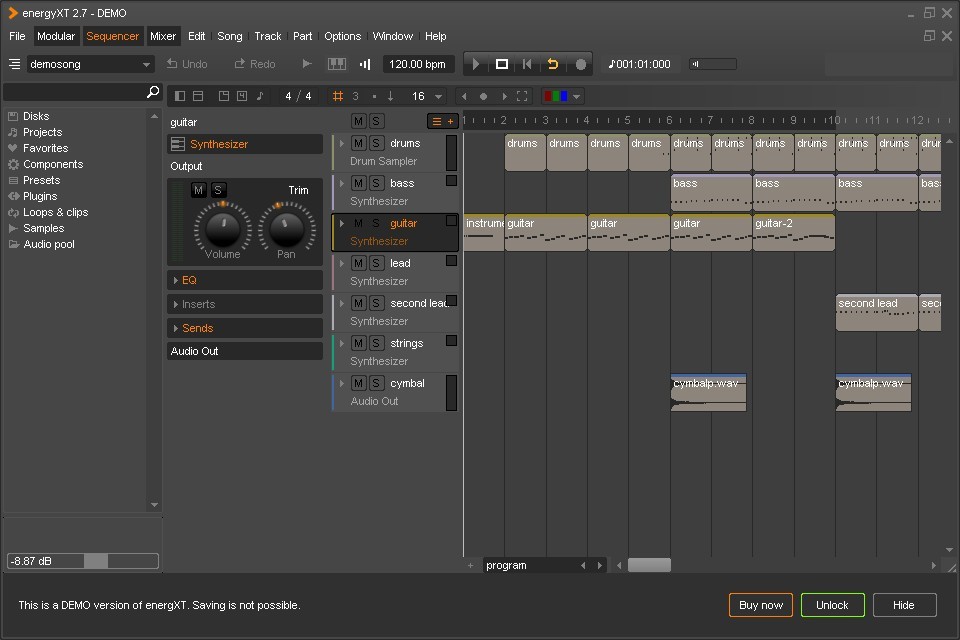Expand the guitar track
Viewport: 960px width, 640px height.
point(342,223)
